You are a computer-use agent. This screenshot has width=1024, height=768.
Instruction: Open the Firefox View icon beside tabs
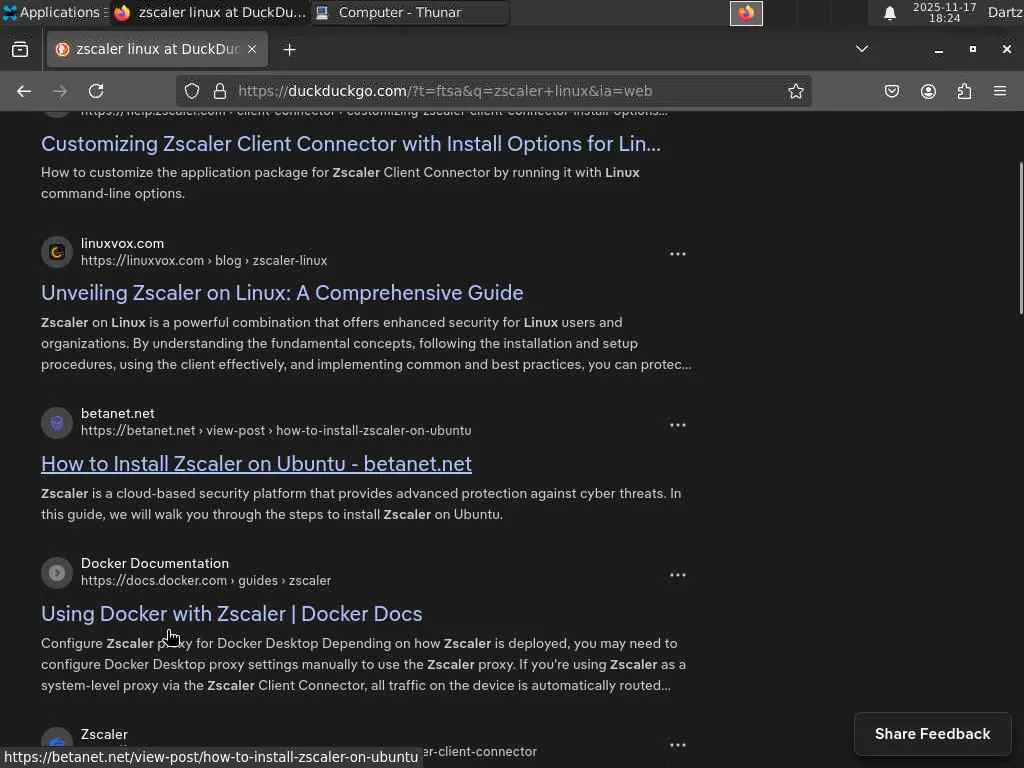[20, 50]
